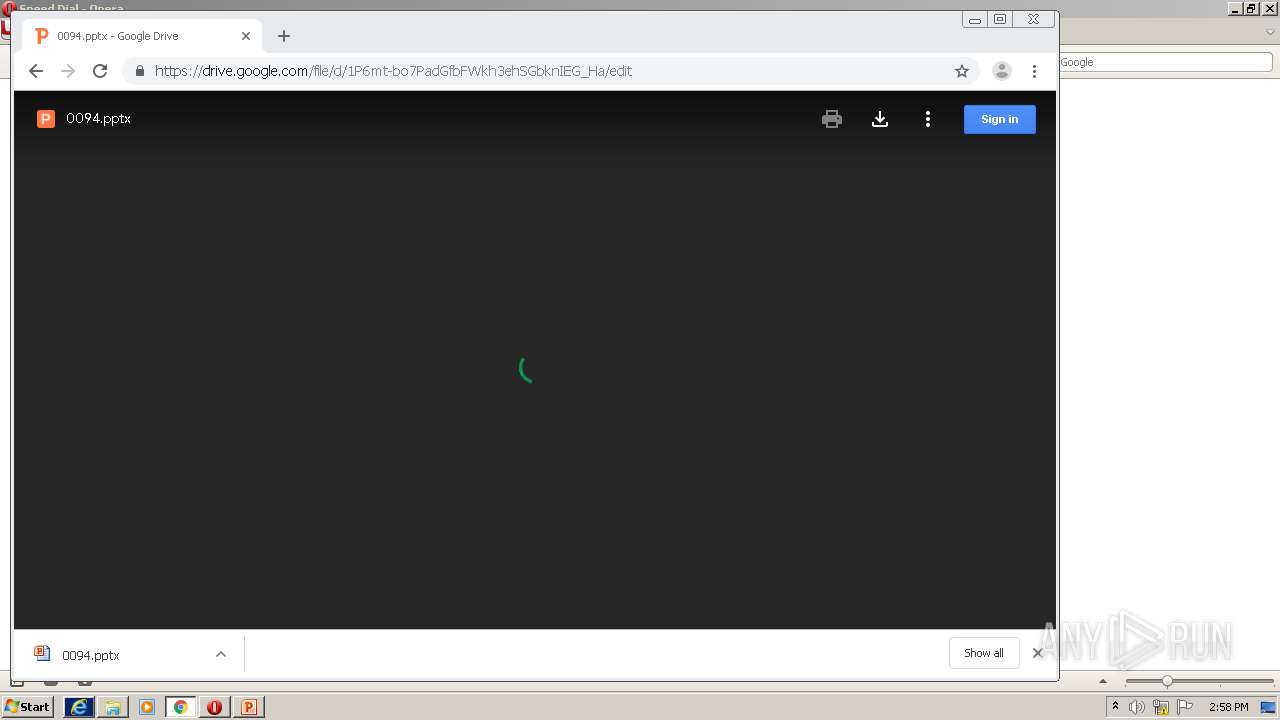Close the 0094.pptx Google Drive tab
The height and width of the screenshot is (720, 1280).
(246, 36)
